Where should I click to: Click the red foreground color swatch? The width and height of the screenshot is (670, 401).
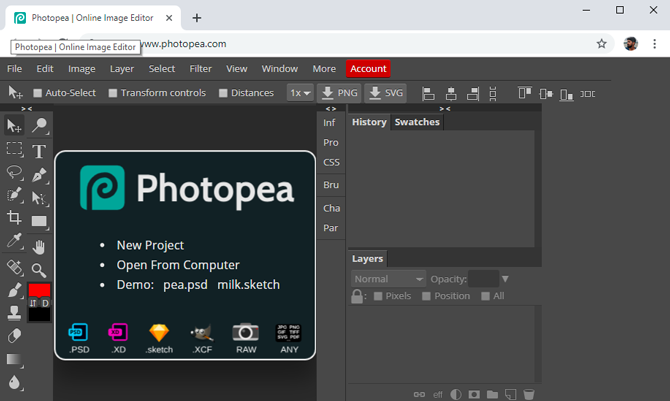pyautogui.click(x=39, y=290)
